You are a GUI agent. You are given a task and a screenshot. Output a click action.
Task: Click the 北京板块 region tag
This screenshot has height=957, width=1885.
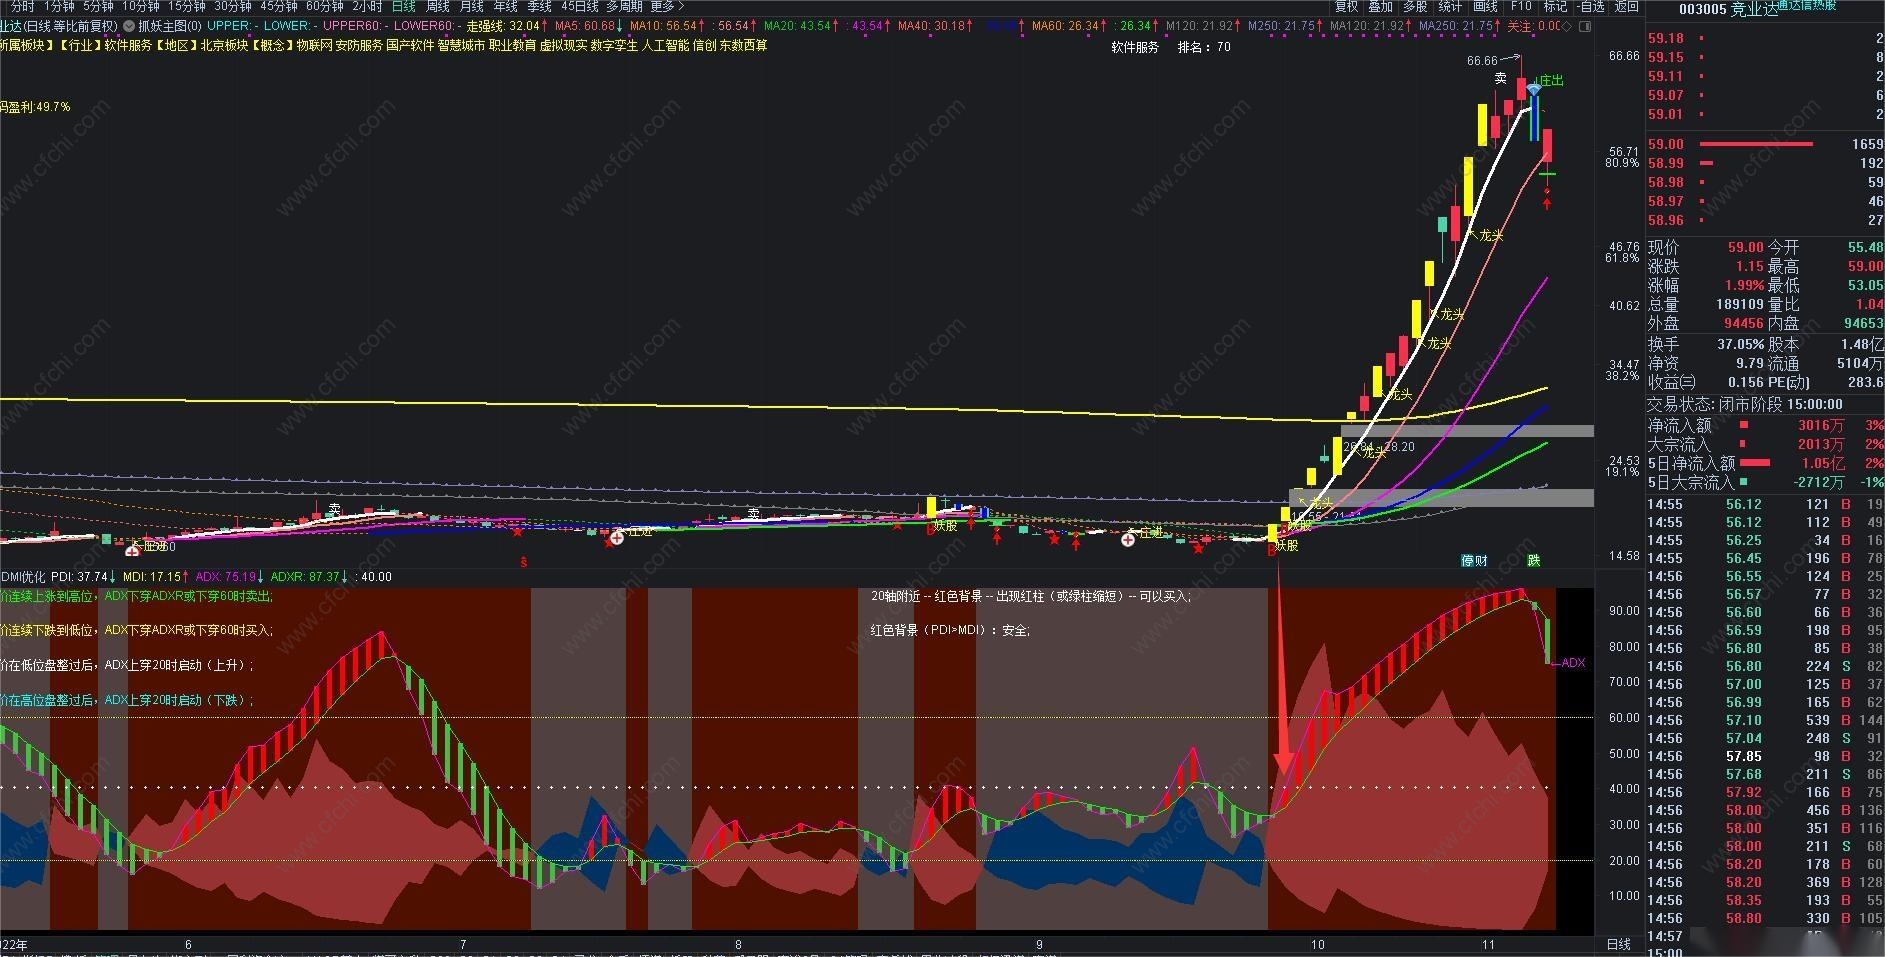click(x=224, y=45)
